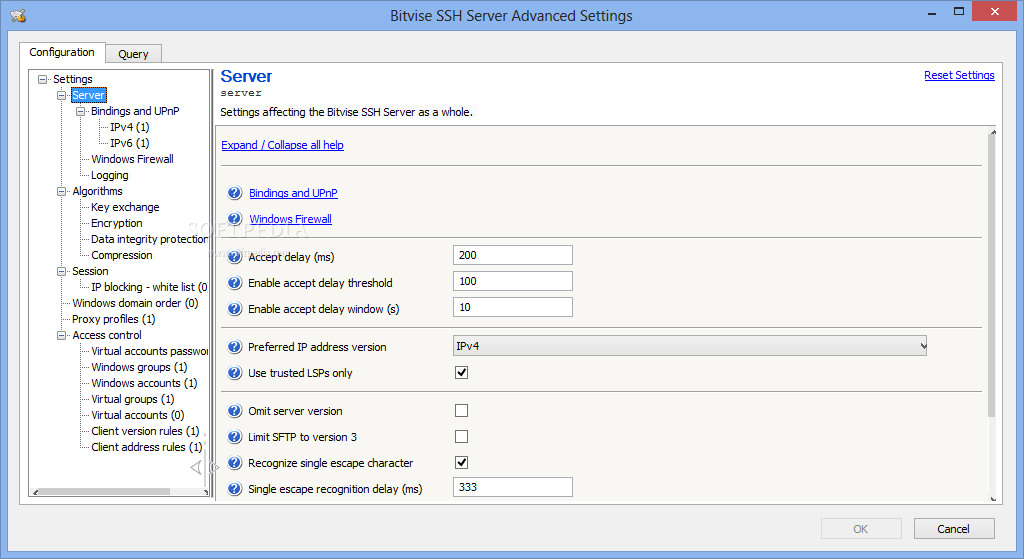Select Compression tree item
Viewport: 1024px width, 559px height.
tap(122, 255)
